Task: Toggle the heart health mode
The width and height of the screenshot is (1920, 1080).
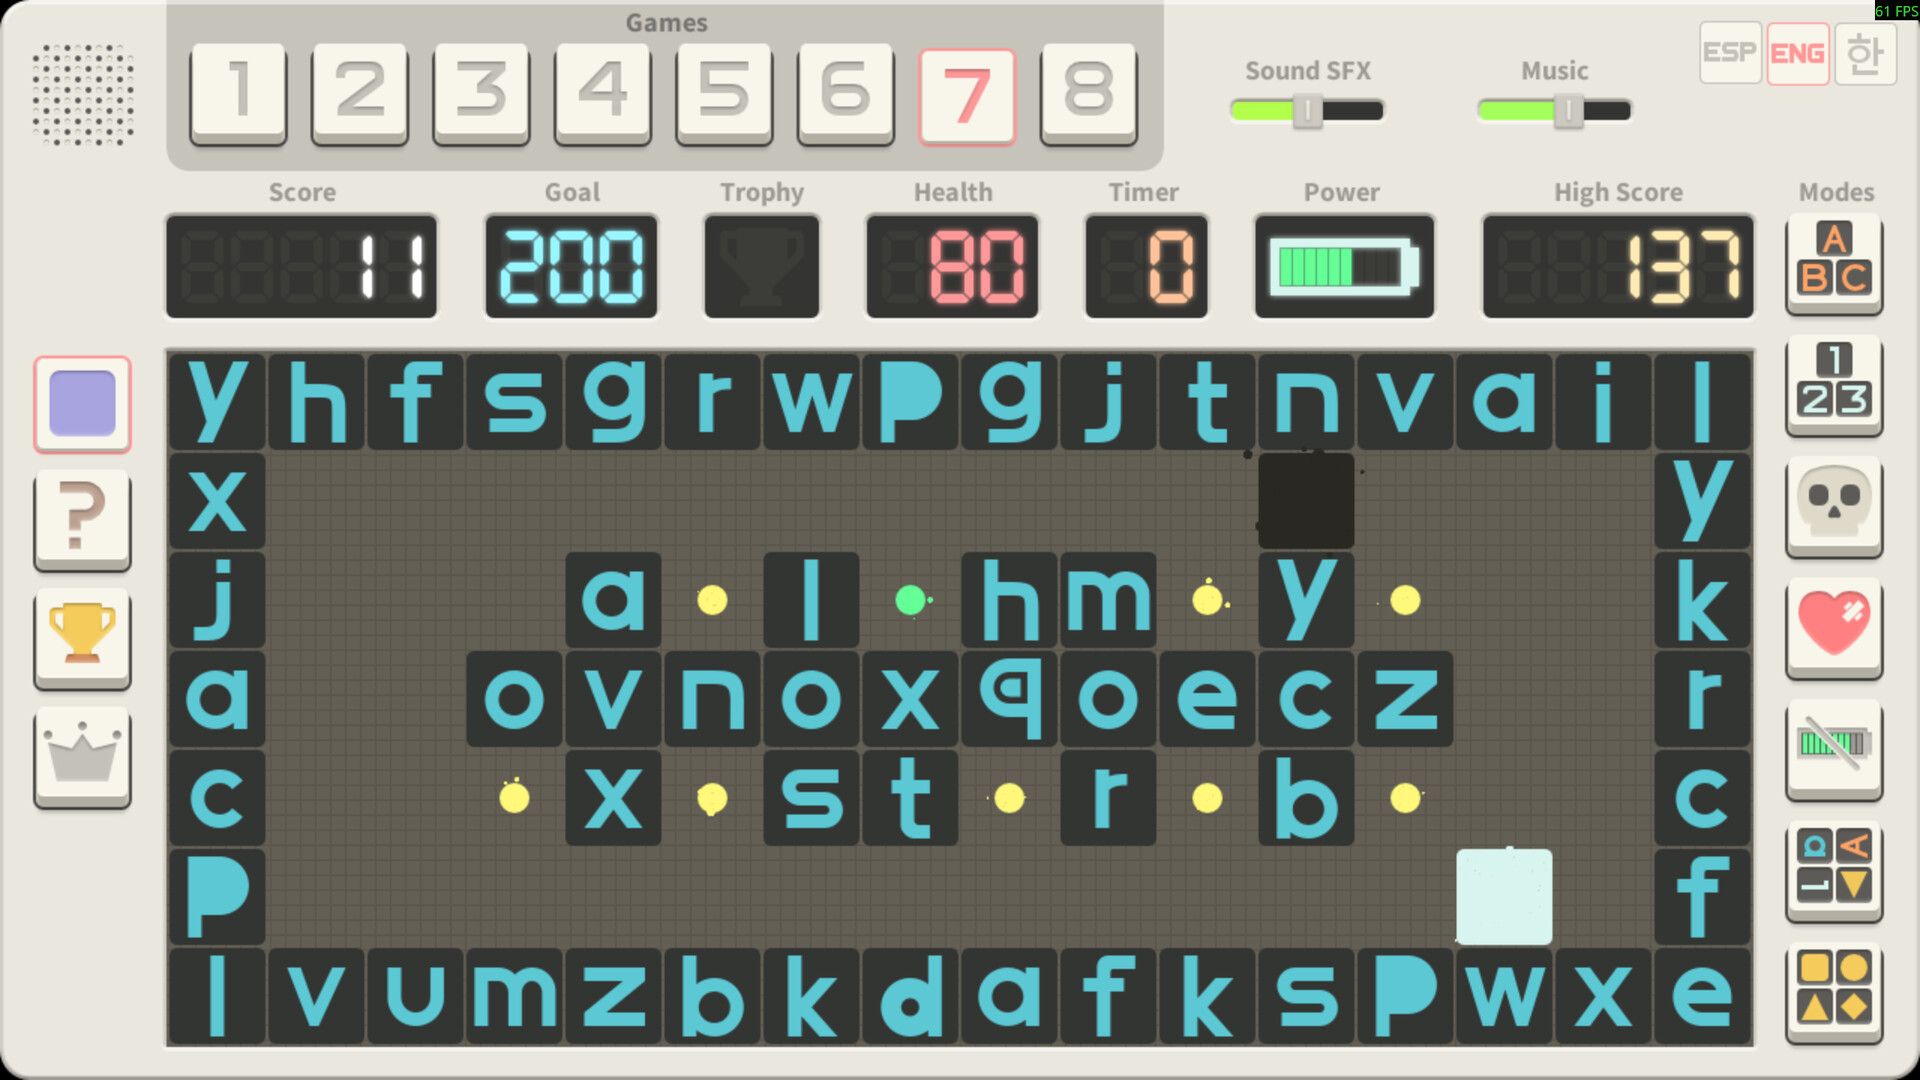Action: coord(1834,626)
